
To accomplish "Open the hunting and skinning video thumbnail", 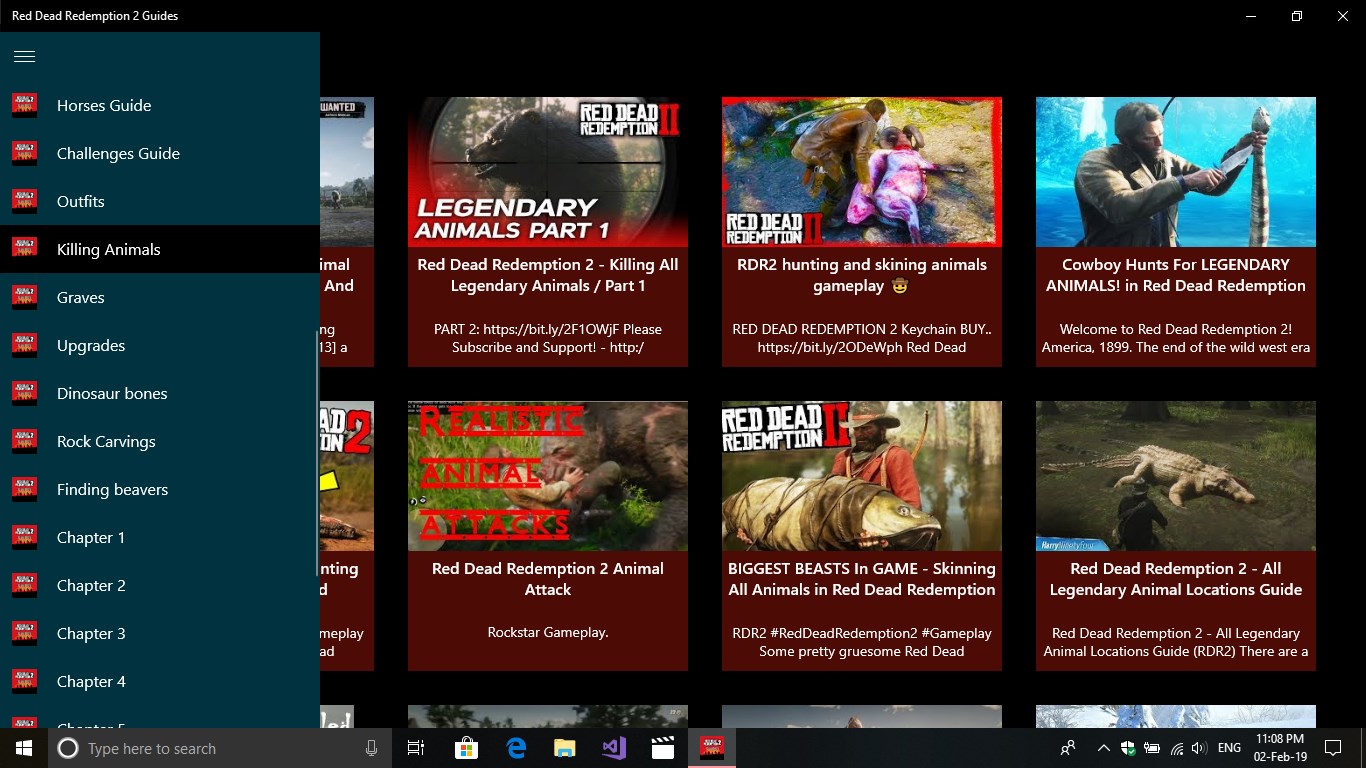I will 862,172.
